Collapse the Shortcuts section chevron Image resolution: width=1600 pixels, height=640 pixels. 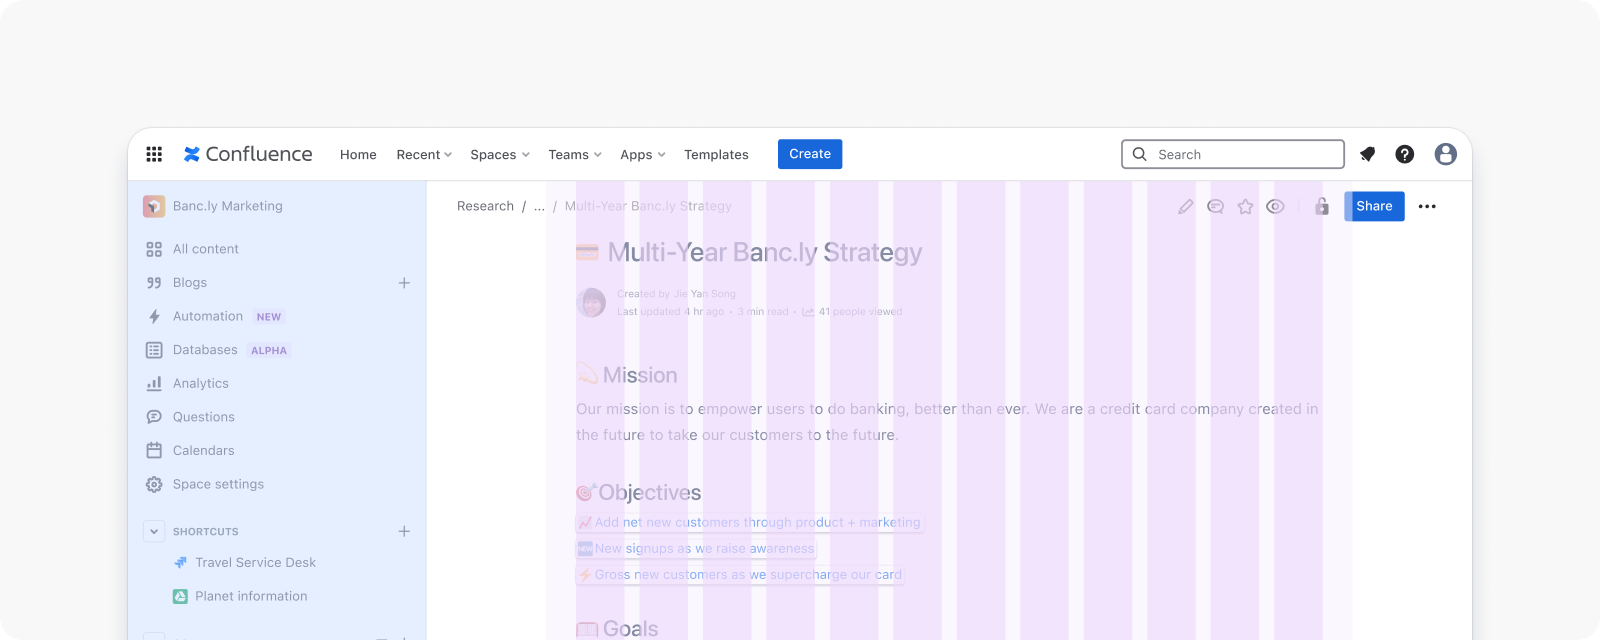click(154, 532)
